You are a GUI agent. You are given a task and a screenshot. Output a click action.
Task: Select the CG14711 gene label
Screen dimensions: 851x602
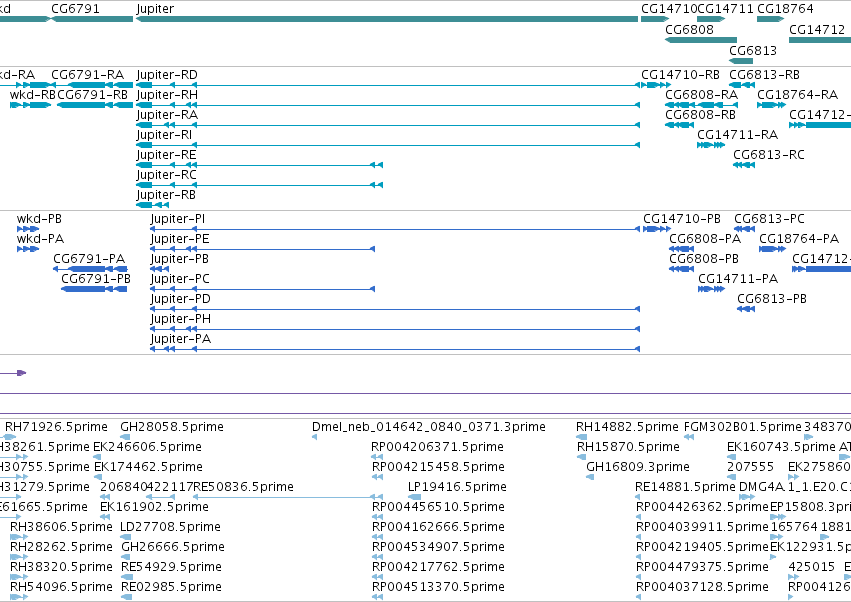[725, 9]
